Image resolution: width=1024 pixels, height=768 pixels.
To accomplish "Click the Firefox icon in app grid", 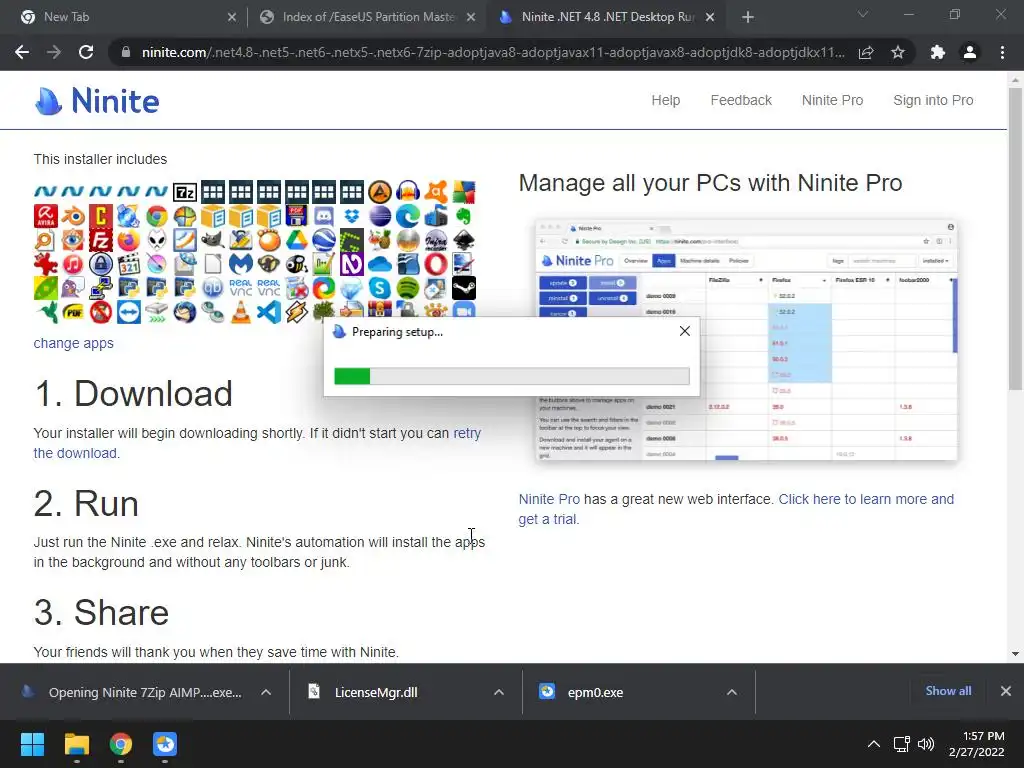I will 129,240.
